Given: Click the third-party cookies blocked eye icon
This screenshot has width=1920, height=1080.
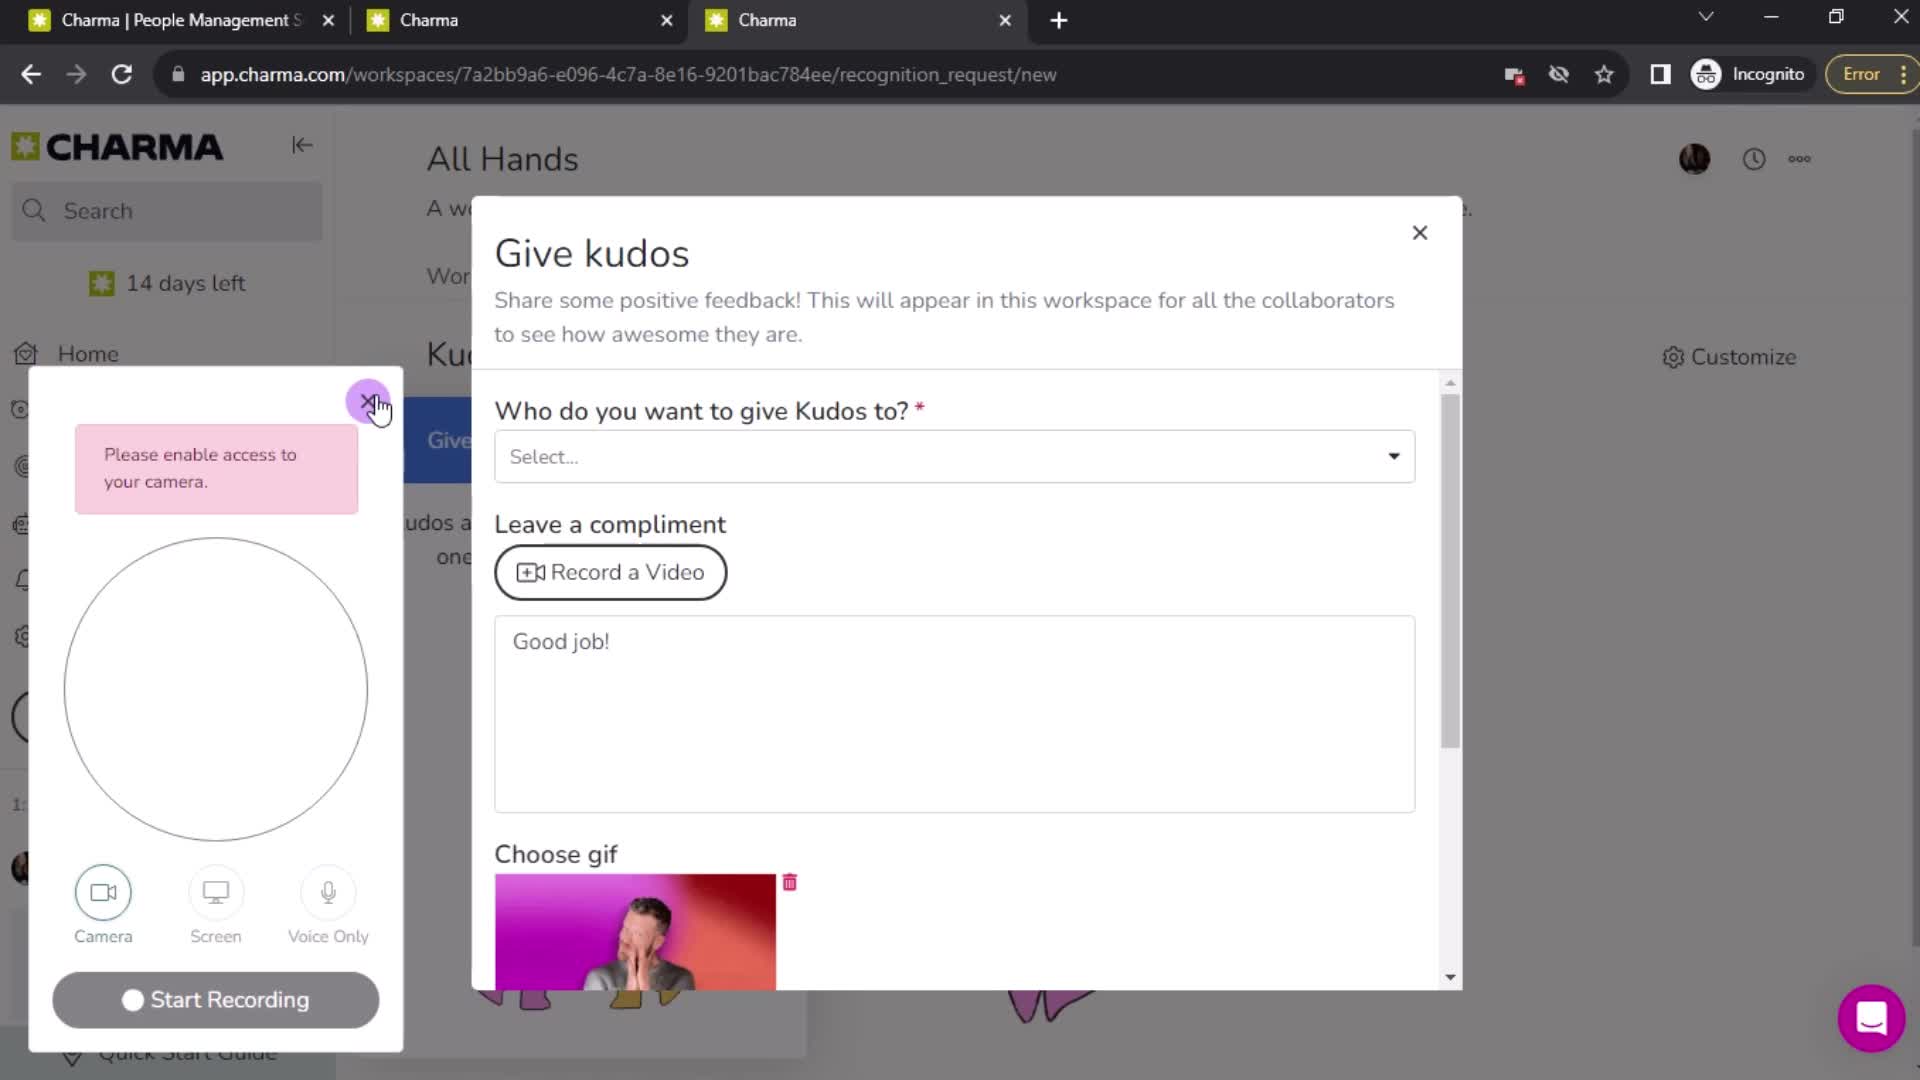Looking at the screenshot, I should 1558,74.
